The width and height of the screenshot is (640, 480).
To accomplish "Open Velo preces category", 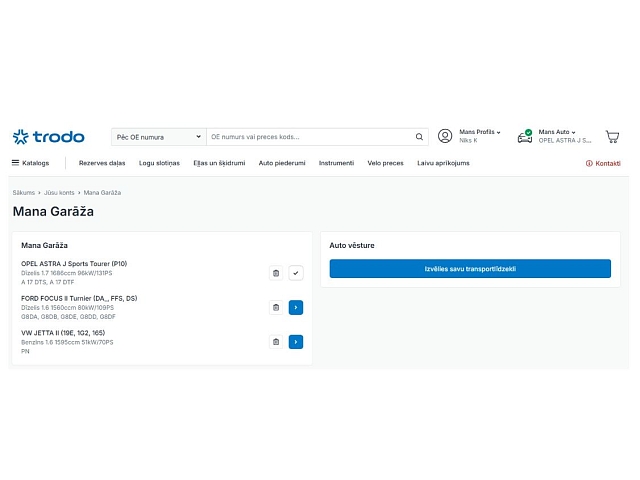I will tap(385, 163).
